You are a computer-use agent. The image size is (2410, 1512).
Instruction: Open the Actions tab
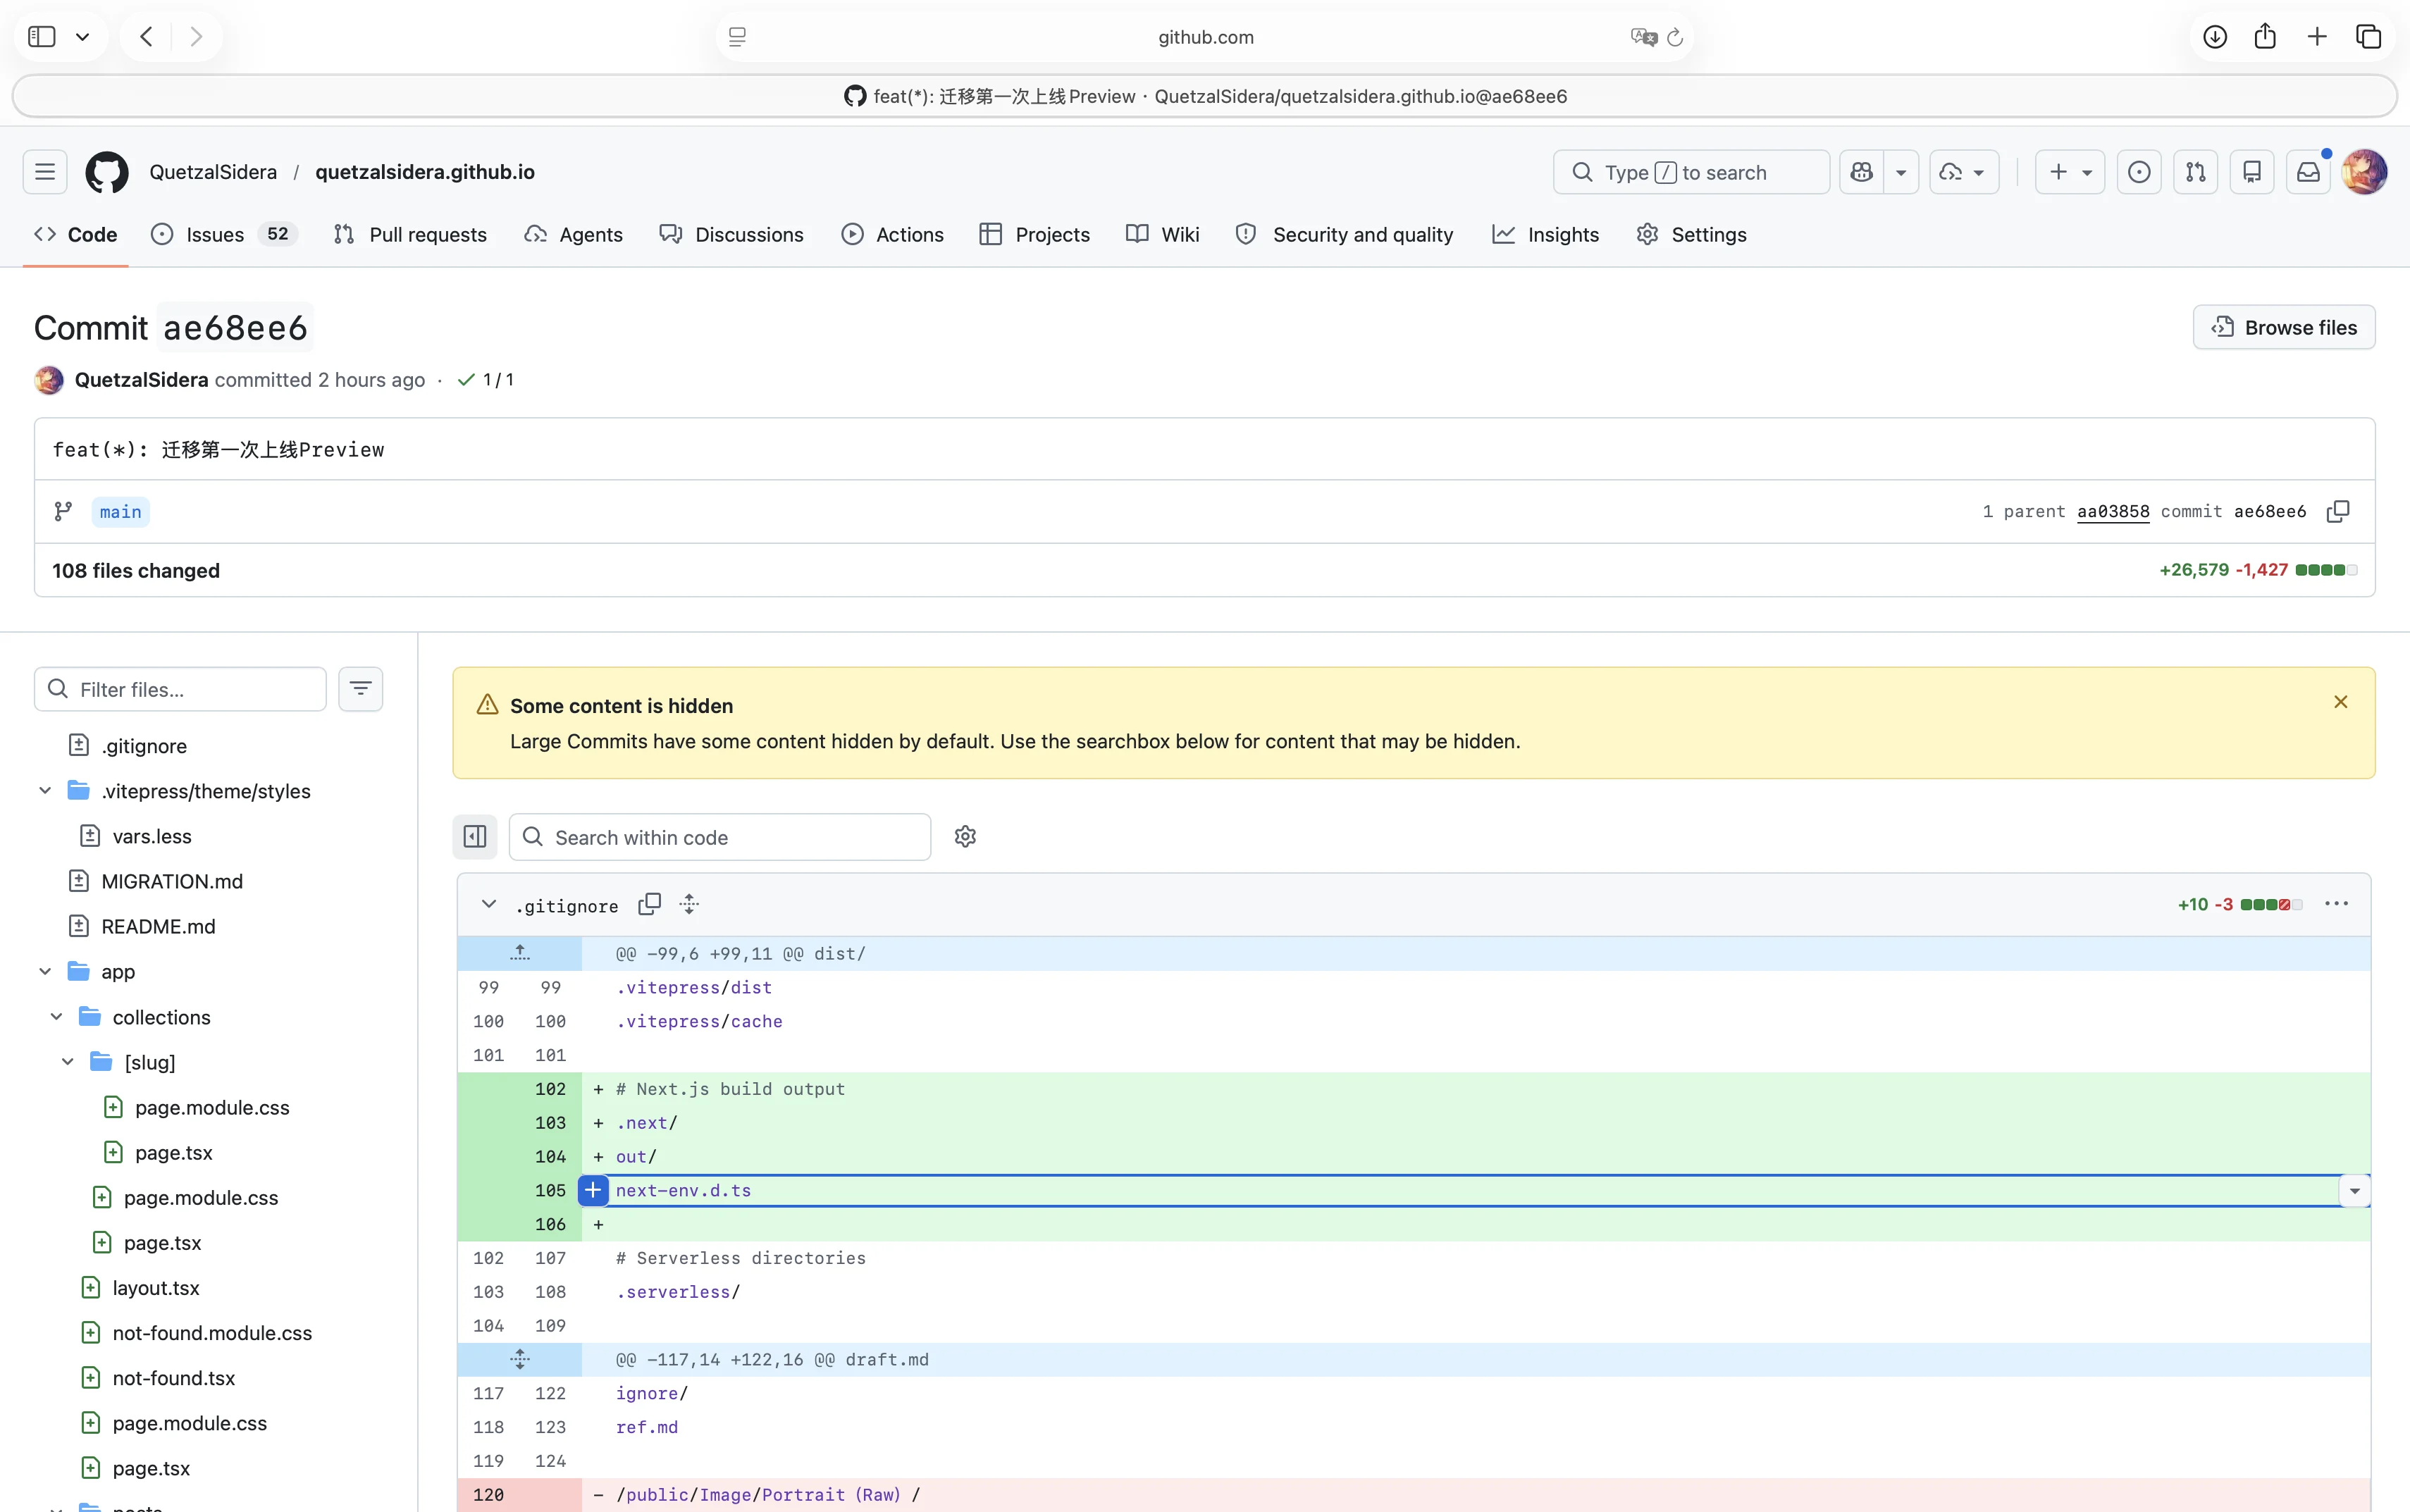893,234
